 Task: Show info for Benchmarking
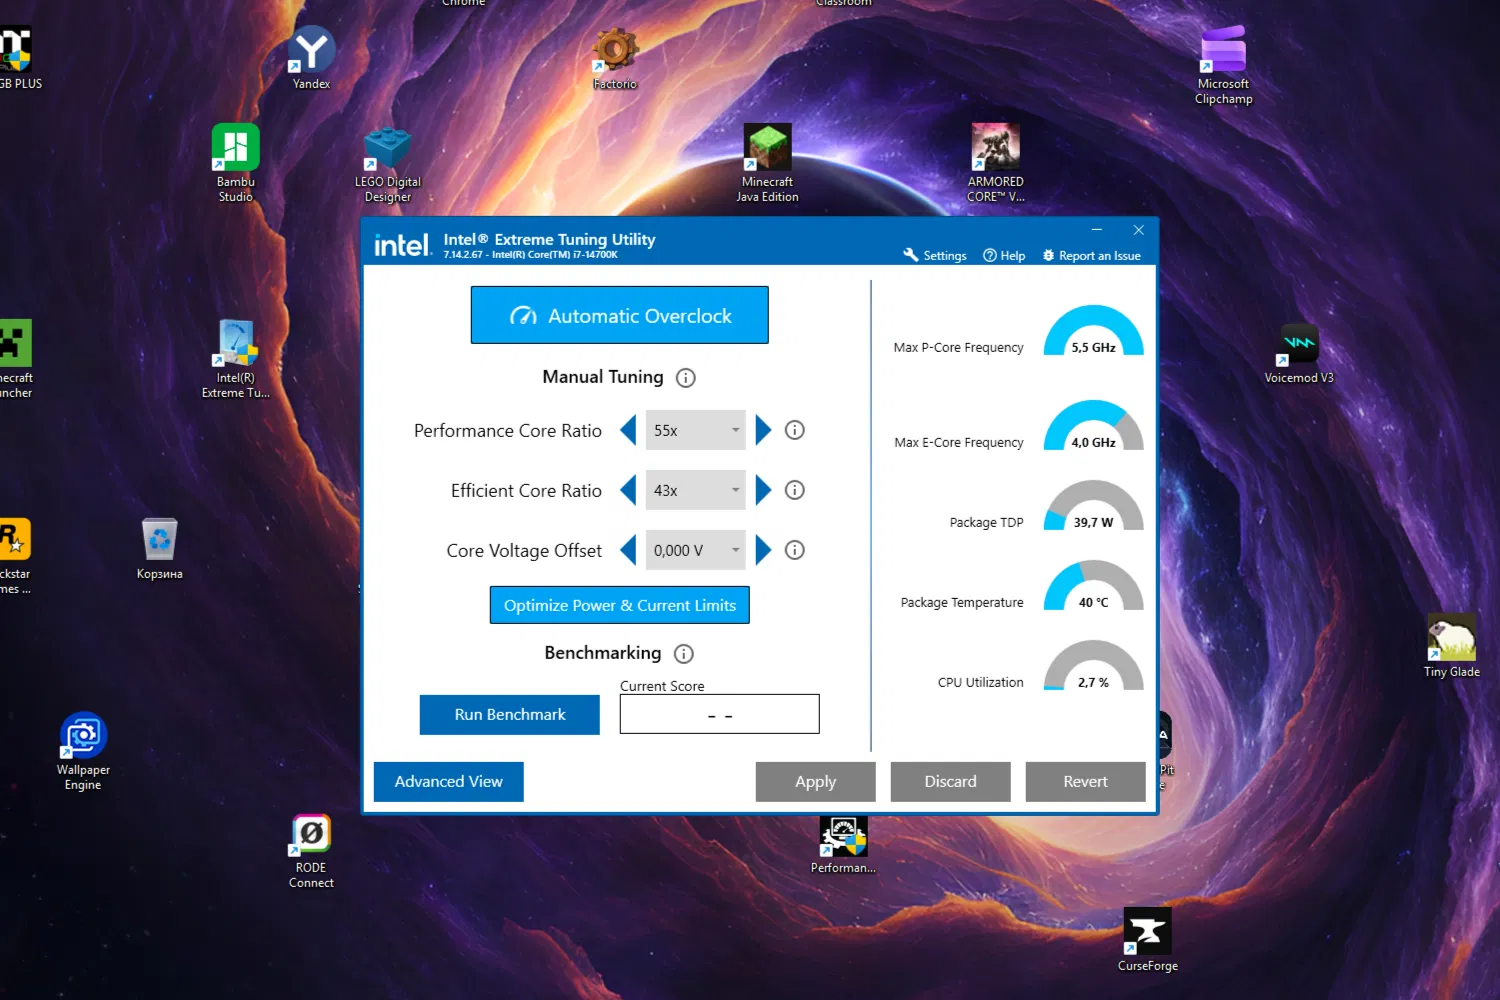pyautogui.click(x=684, y=654)
